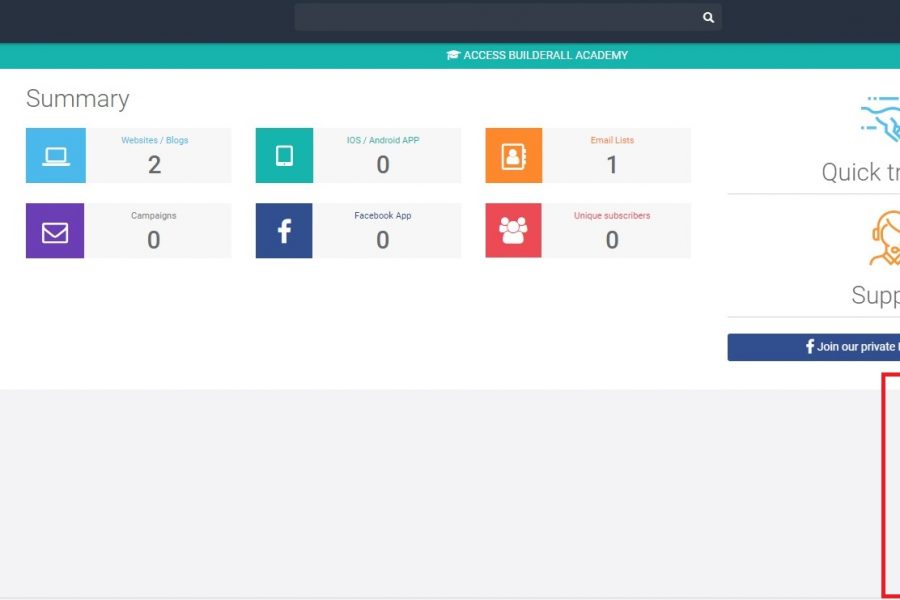
Task: Click the Quick tour hand icon
Action: (880, 120)
